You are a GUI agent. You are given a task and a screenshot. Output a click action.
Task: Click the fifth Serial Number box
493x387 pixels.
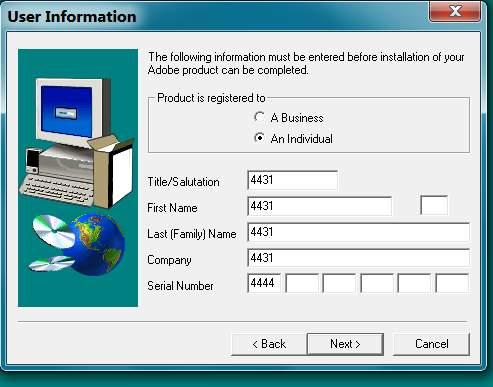pos(414,283)
